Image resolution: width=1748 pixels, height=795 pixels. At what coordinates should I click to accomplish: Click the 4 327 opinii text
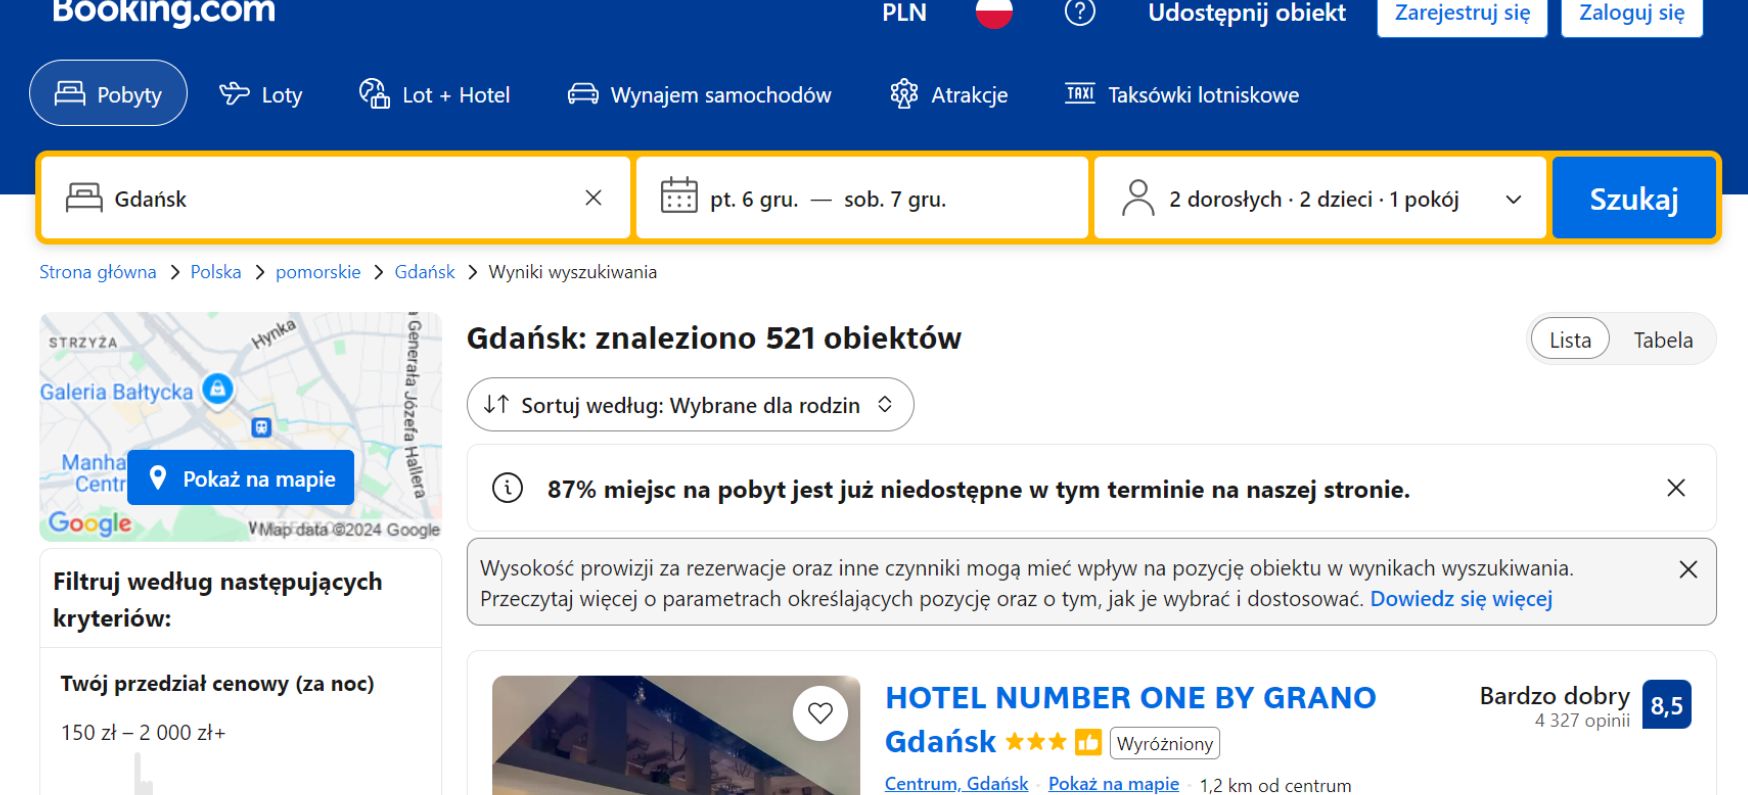click(x=1582, y=721)
